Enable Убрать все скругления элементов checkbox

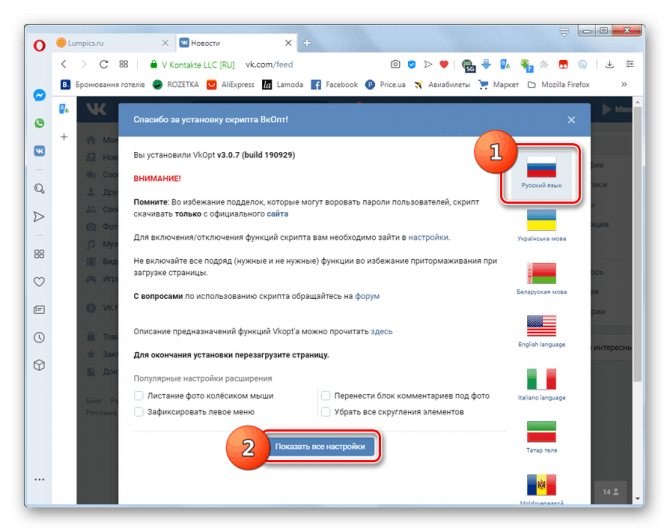coord(326,412)
